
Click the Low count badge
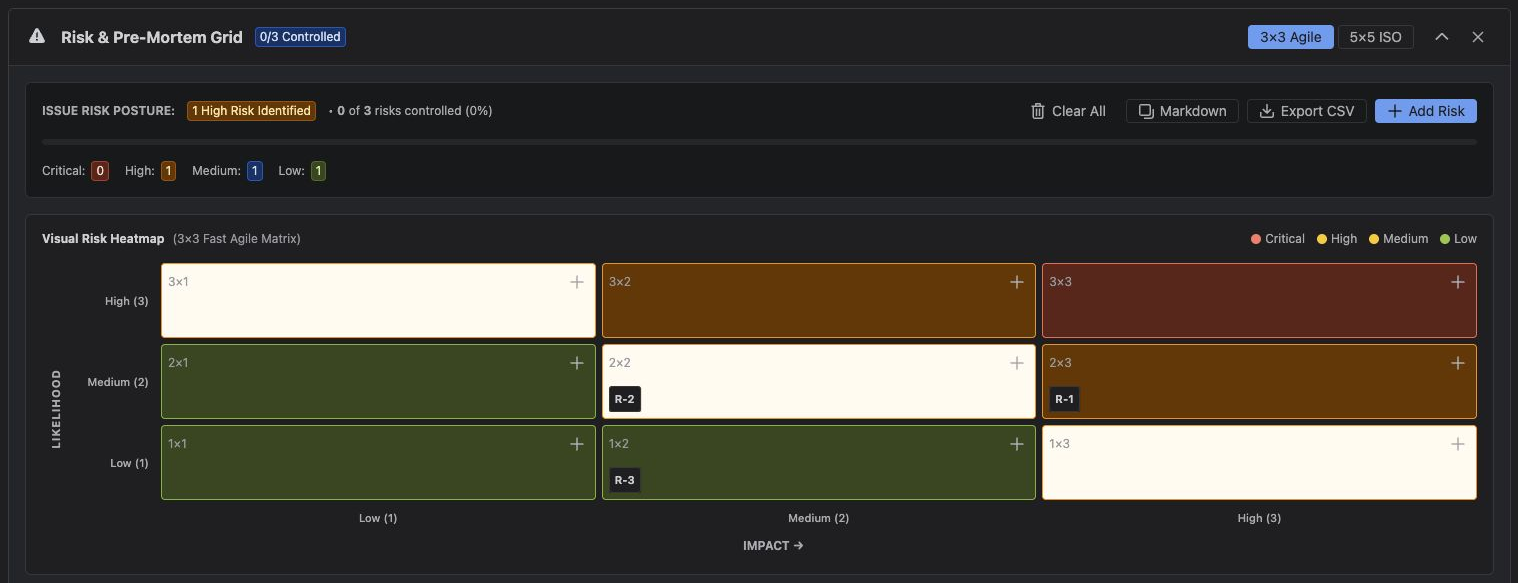point(318,171)
